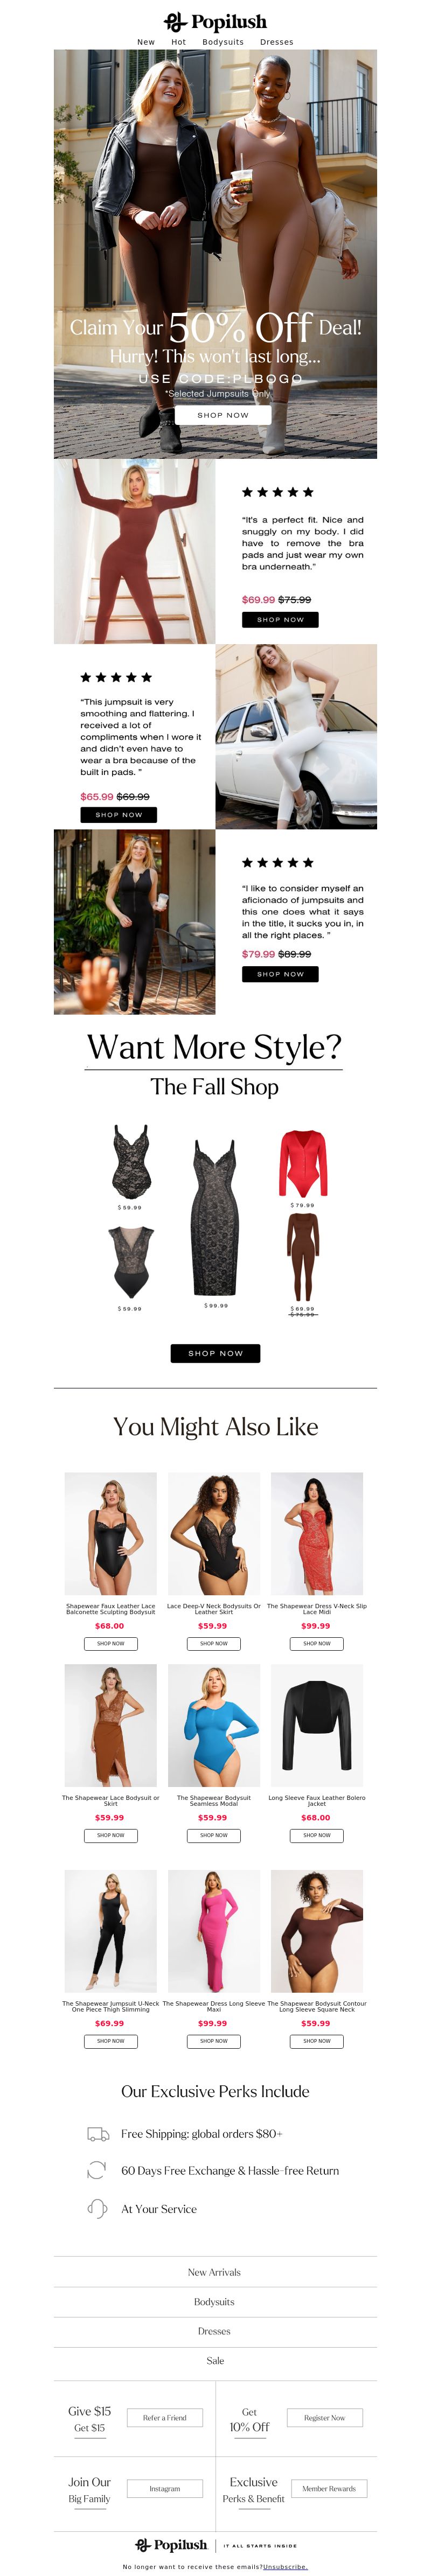Click the free shipping truck icon
This screenshot has width=431, height=2576.
point(98,2134)
